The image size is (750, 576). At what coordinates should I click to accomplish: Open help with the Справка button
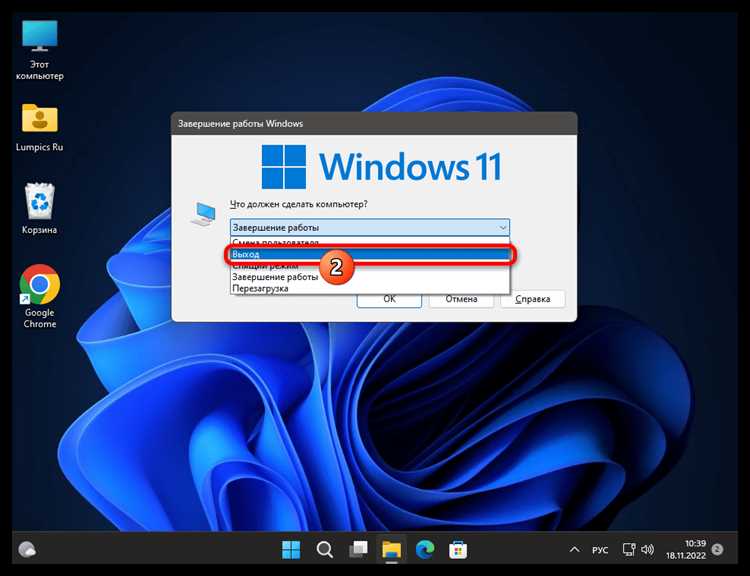533,299
